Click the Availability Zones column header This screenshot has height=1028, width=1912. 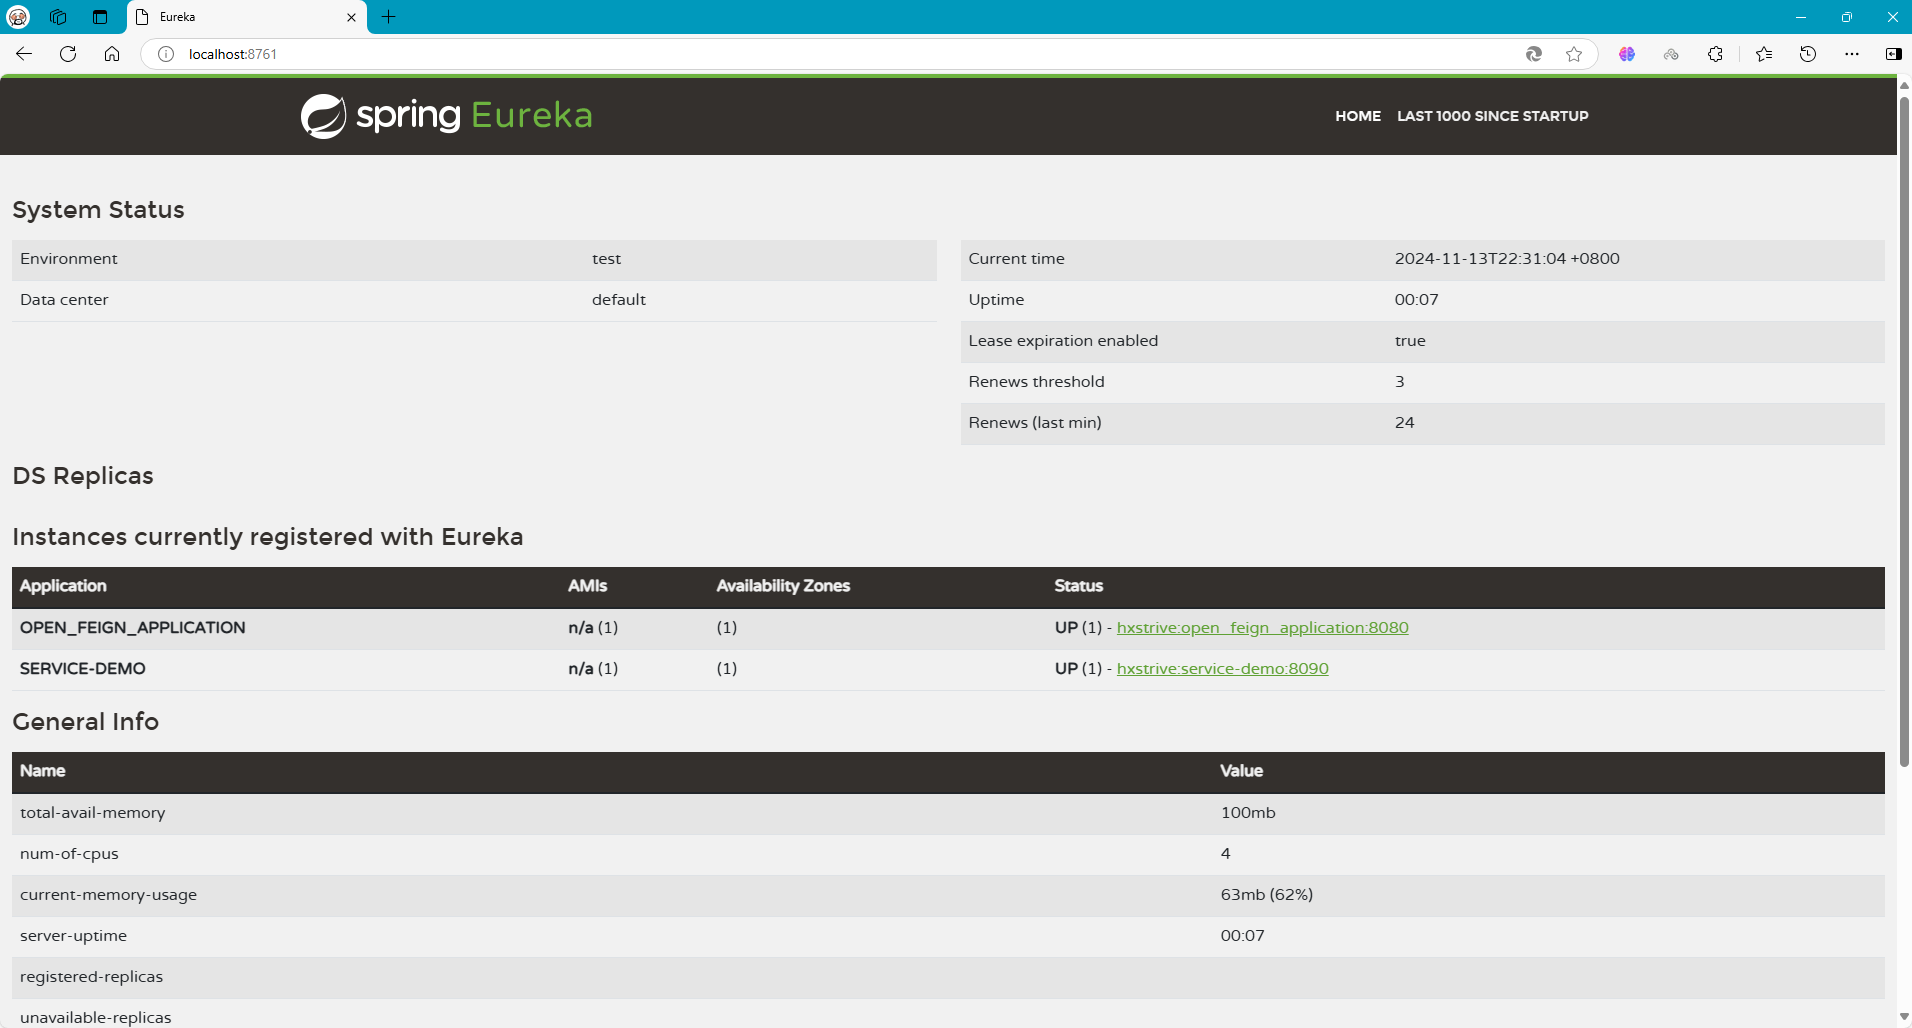[783, 586]
